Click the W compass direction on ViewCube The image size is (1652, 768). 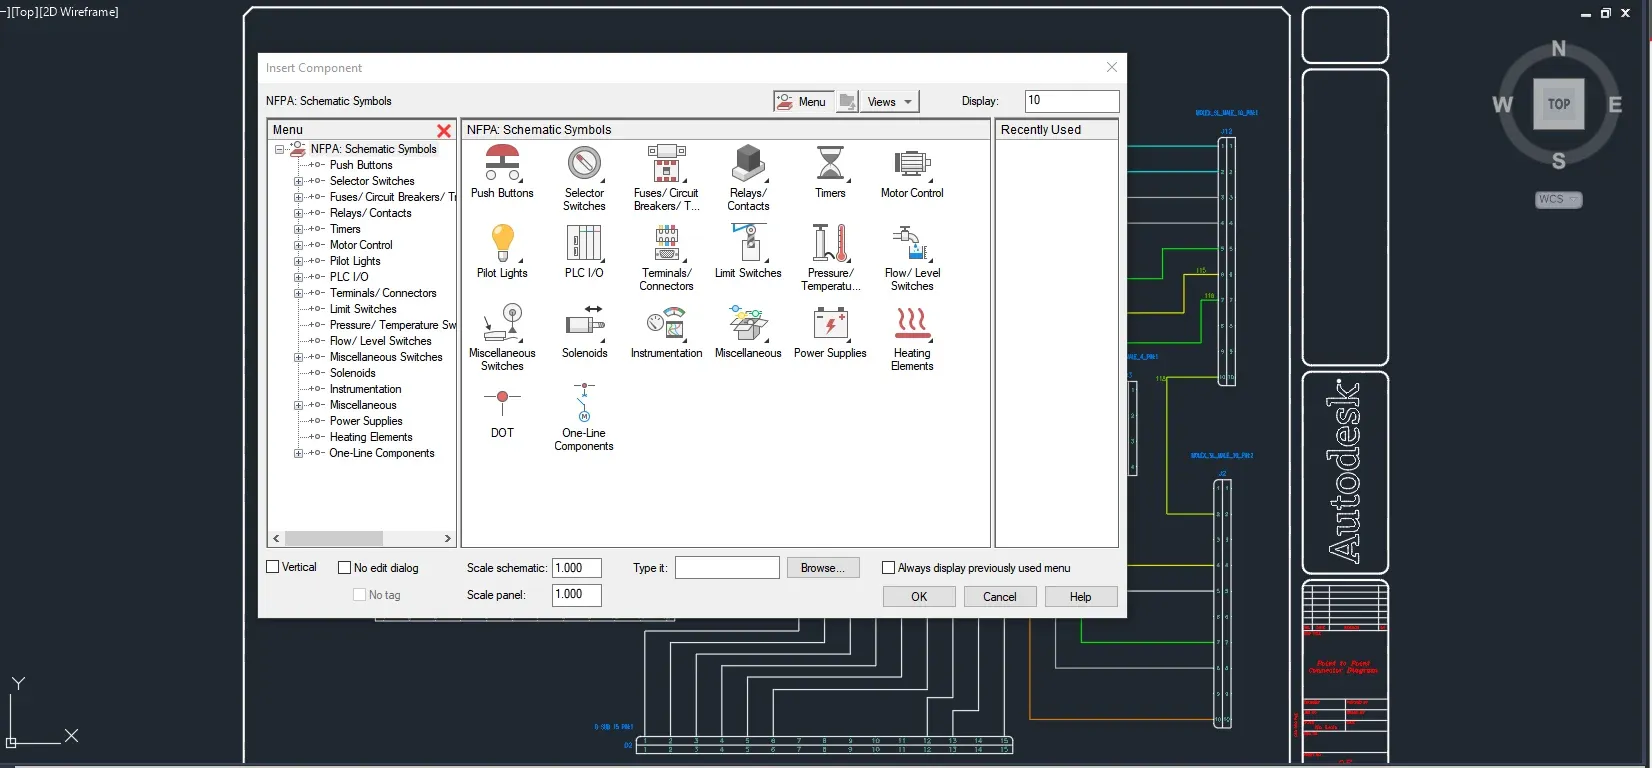click(x=1502, y=104)
